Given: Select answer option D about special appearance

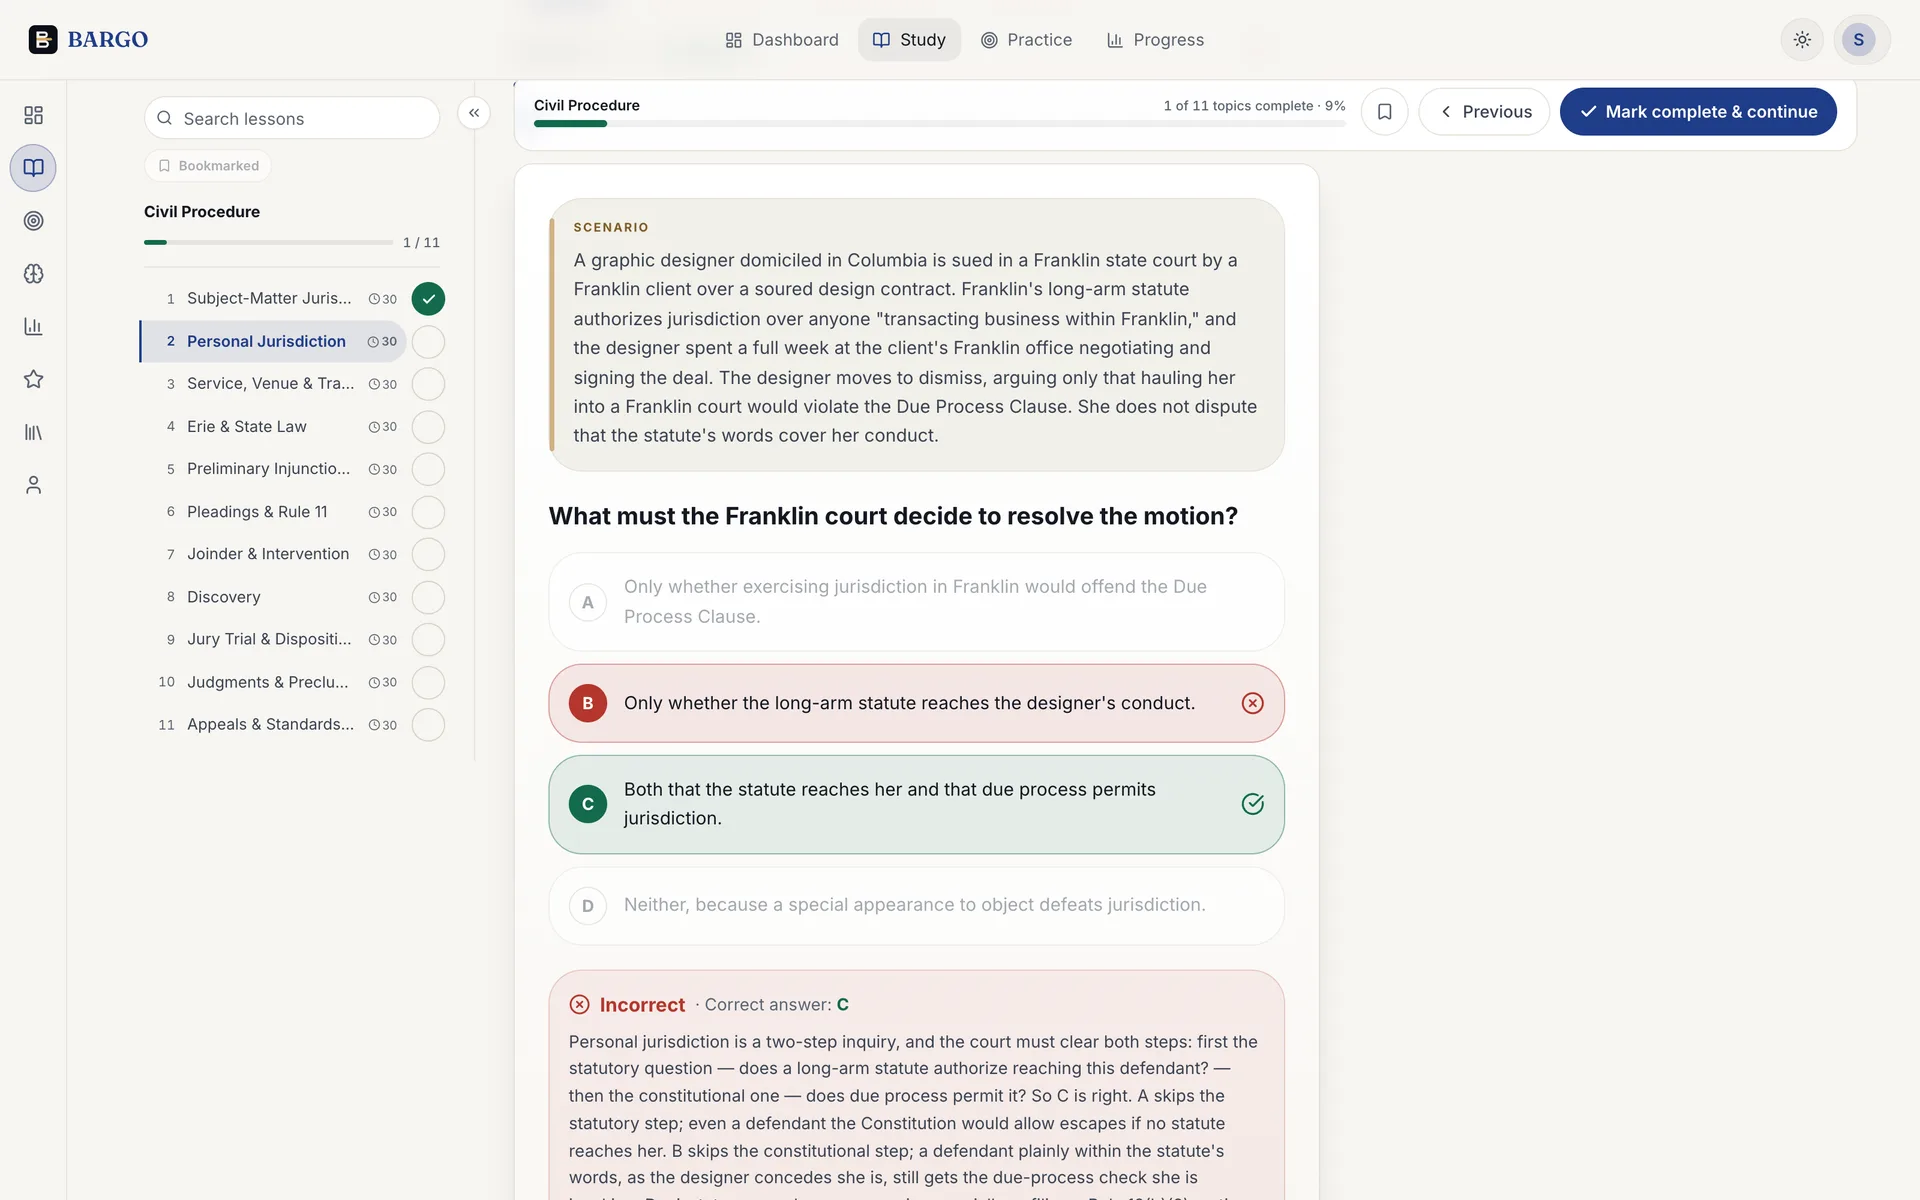Looking at the screenshot, I should (916, 905).
